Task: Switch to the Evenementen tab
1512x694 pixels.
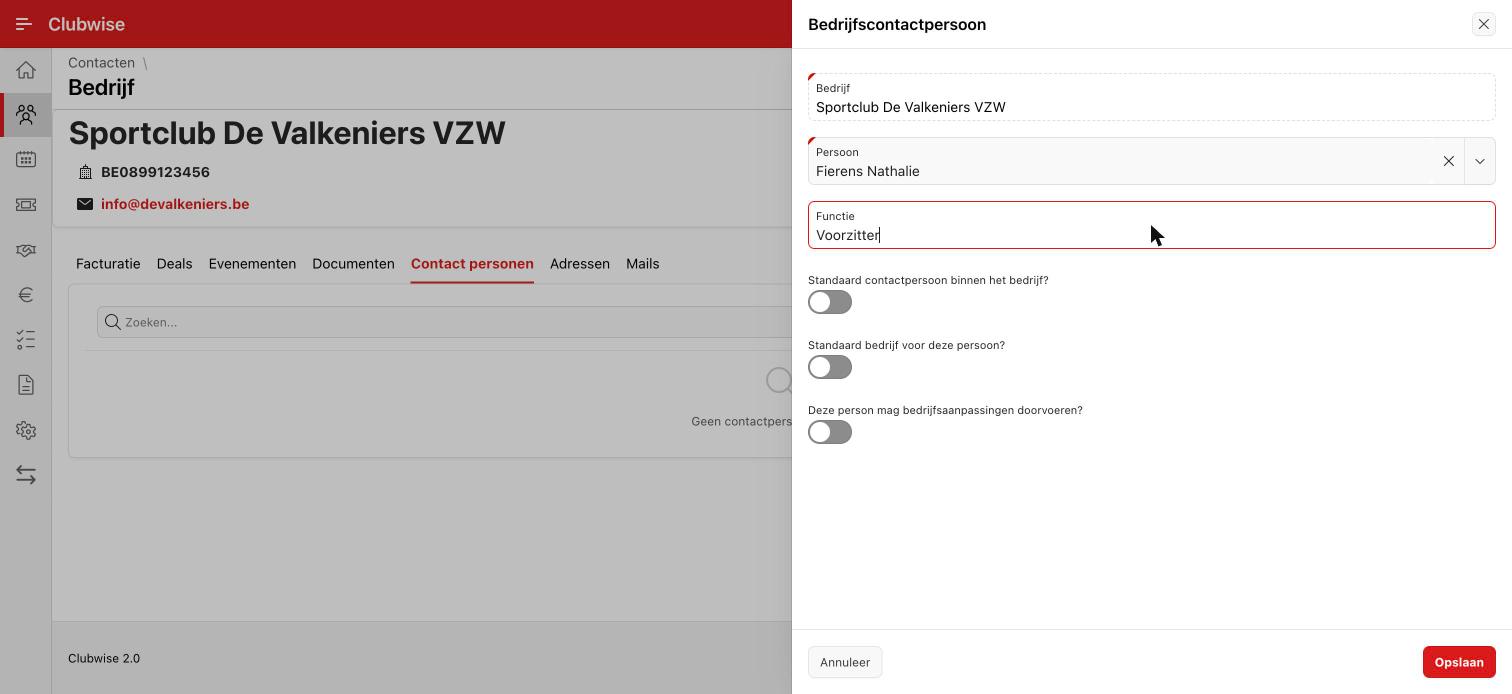Action: click(252, 264)
